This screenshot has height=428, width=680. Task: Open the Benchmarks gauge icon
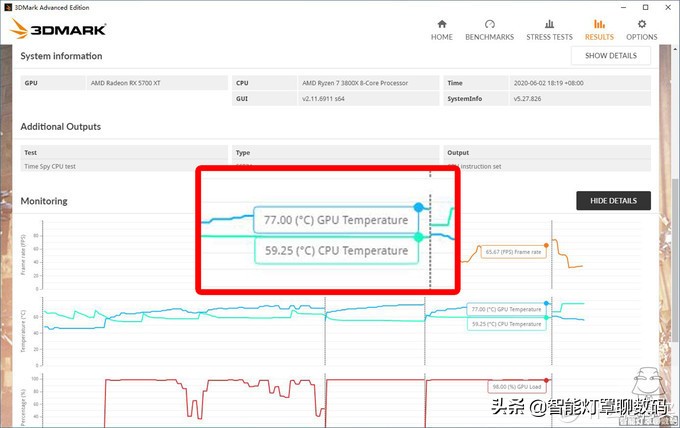[x=490, y=23]
